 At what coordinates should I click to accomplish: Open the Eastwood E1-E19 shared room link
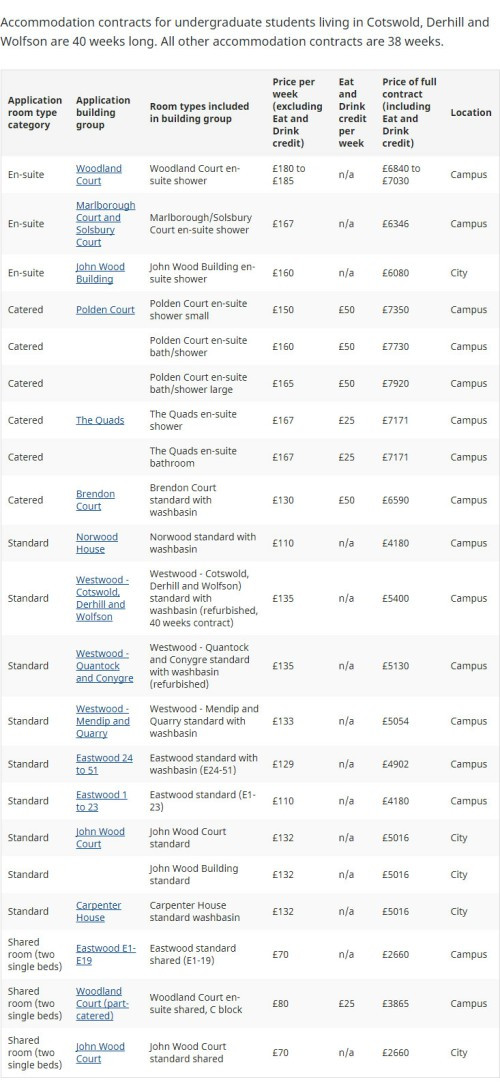click(106, 954)
